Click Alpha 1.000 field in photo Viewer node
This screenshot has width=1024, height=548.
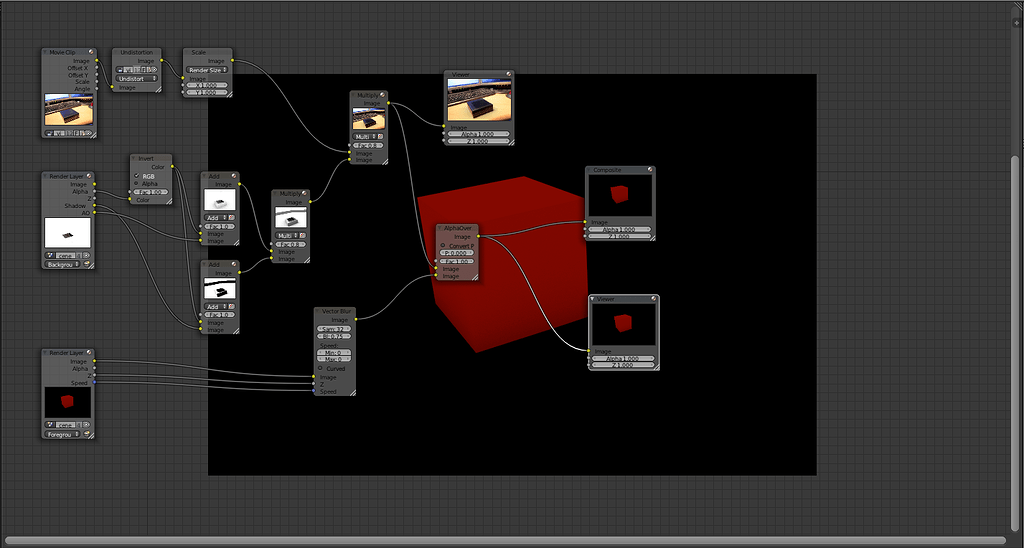479,134
